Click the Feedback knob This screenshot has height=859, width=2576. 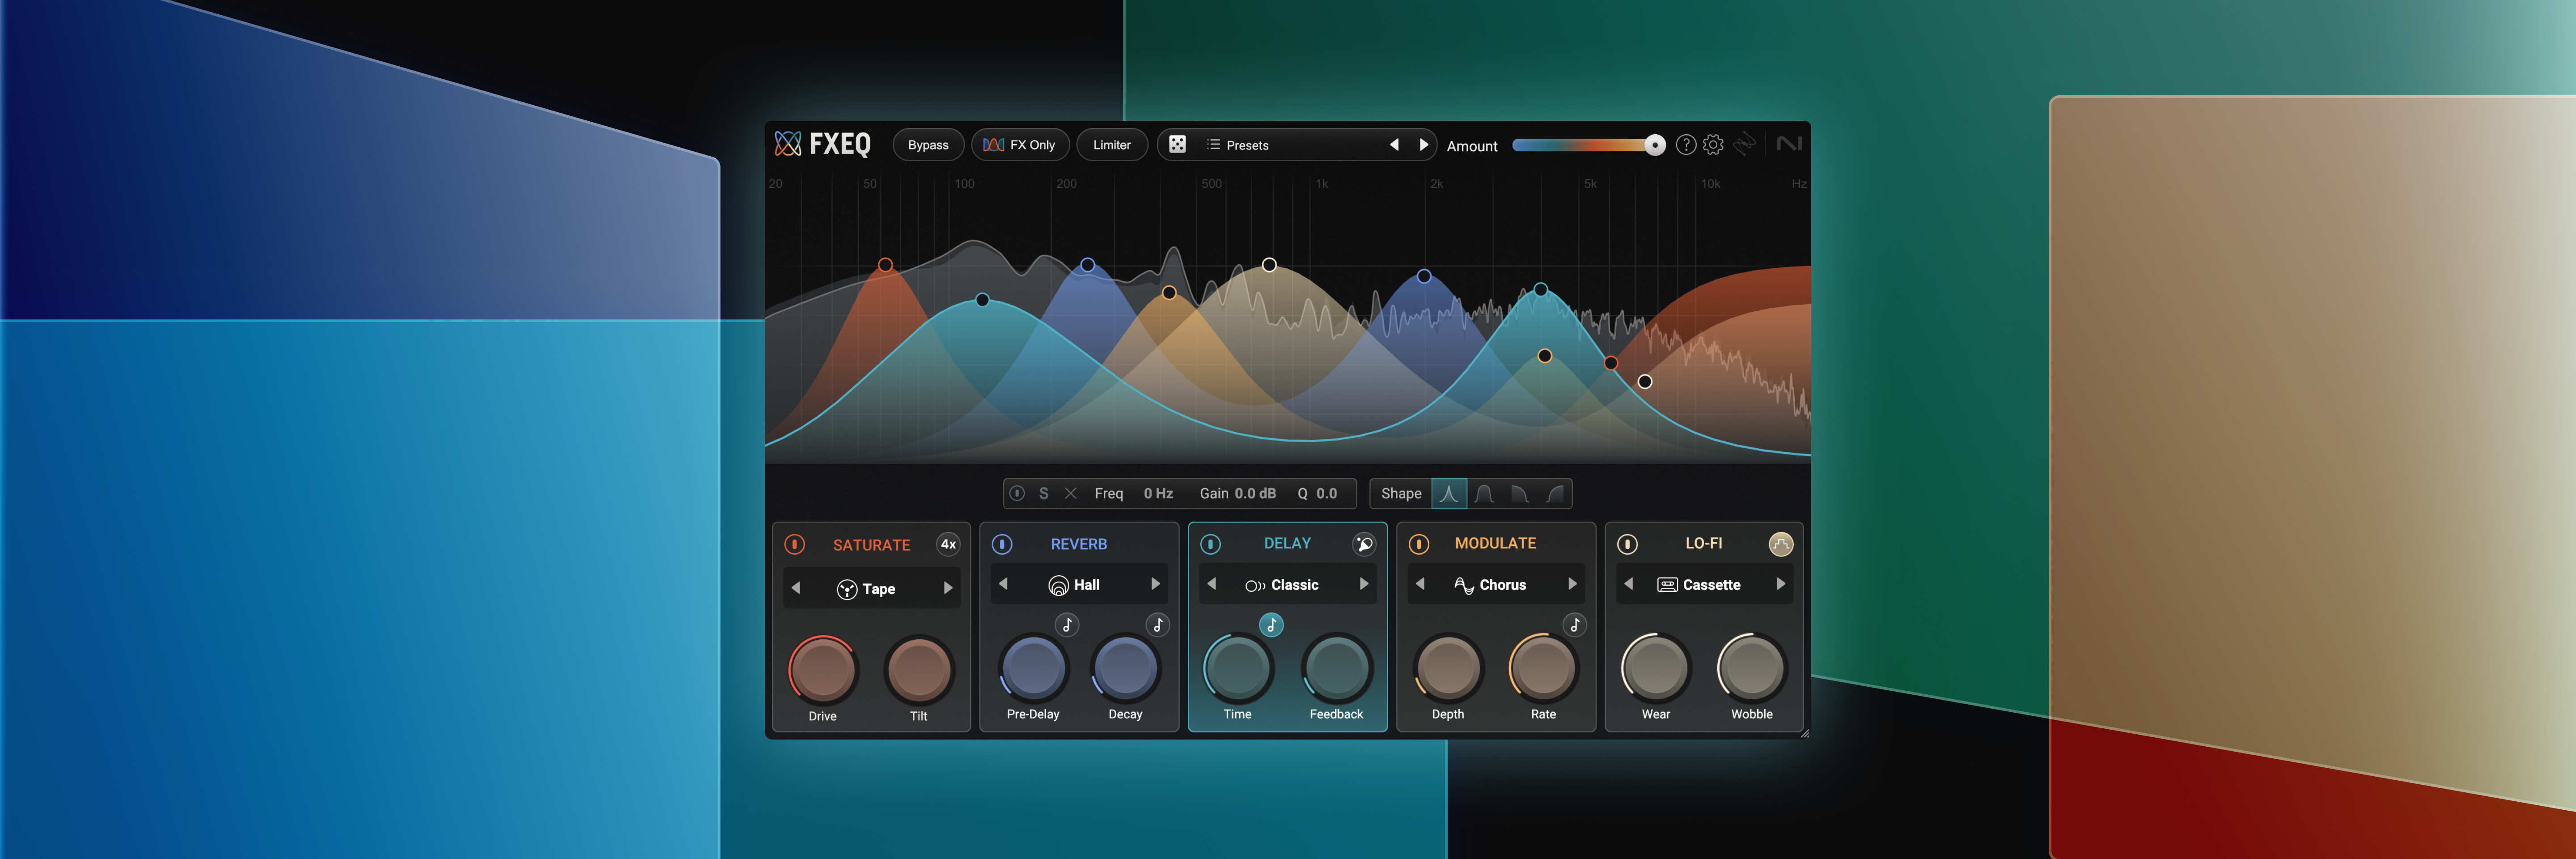1337,668
